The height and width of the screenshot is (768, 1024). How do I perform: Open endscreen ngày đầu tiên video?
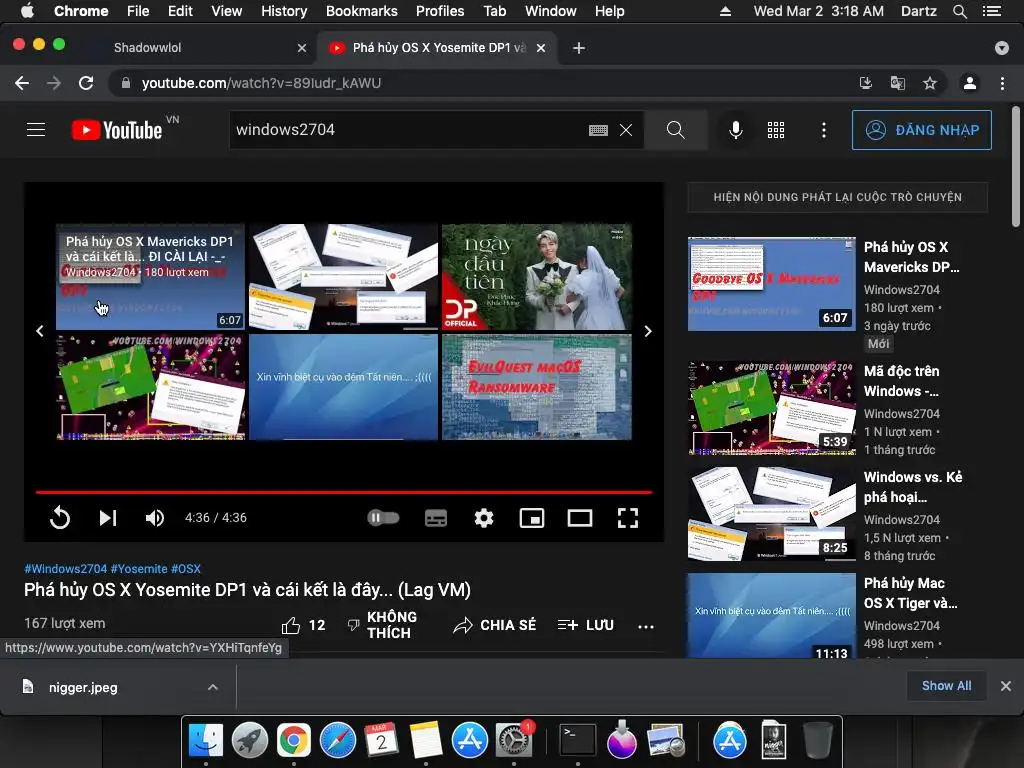537,277
